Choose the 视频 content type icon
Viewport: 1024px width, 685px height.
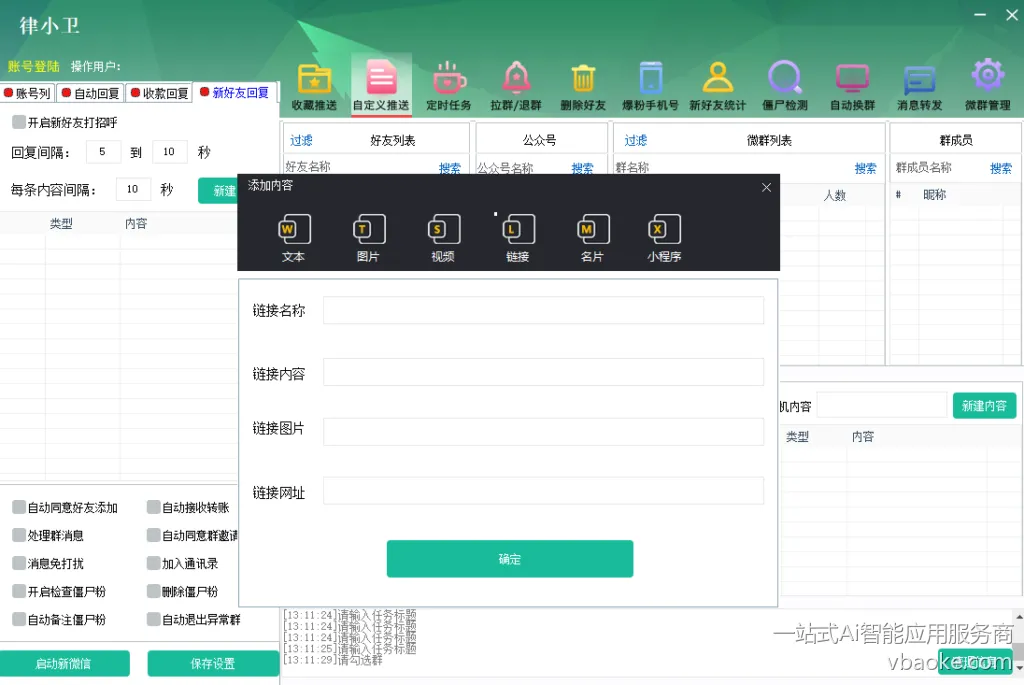pos(443,238)
